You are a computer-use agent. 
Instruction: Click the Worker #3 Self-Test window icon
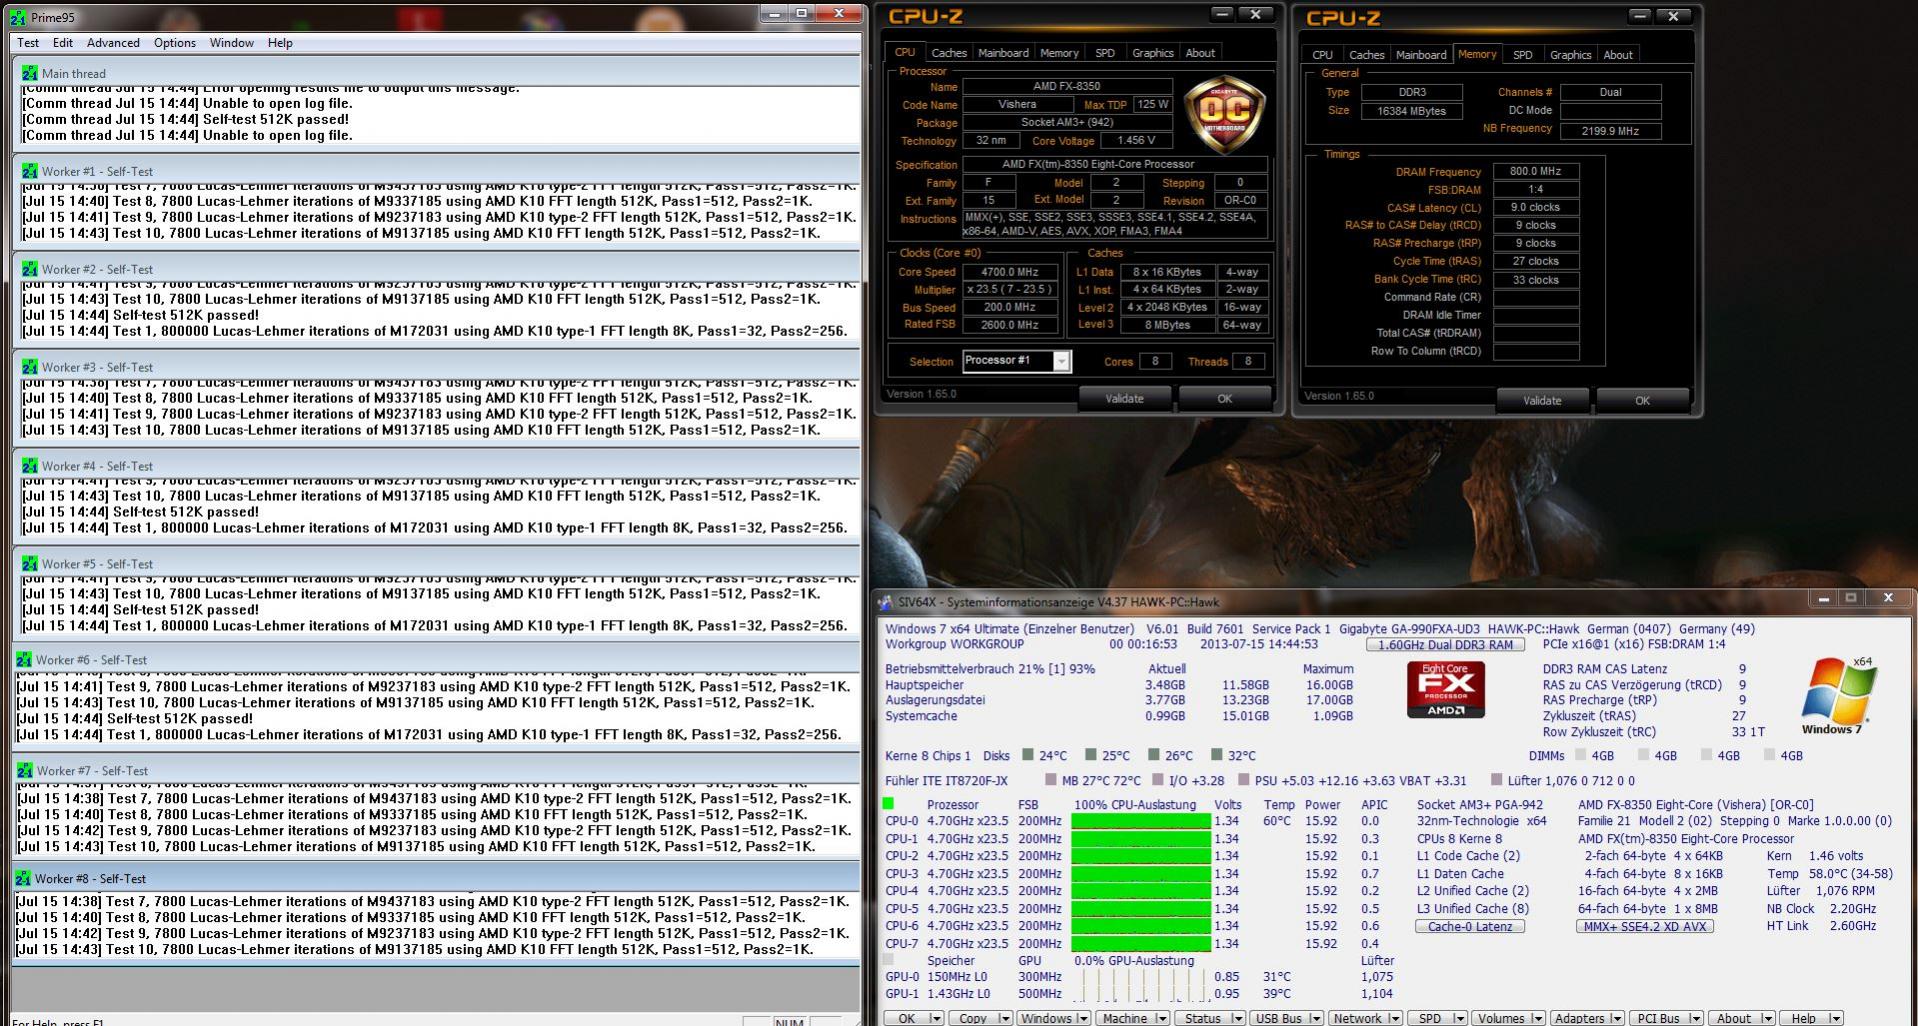click(29, 367)
